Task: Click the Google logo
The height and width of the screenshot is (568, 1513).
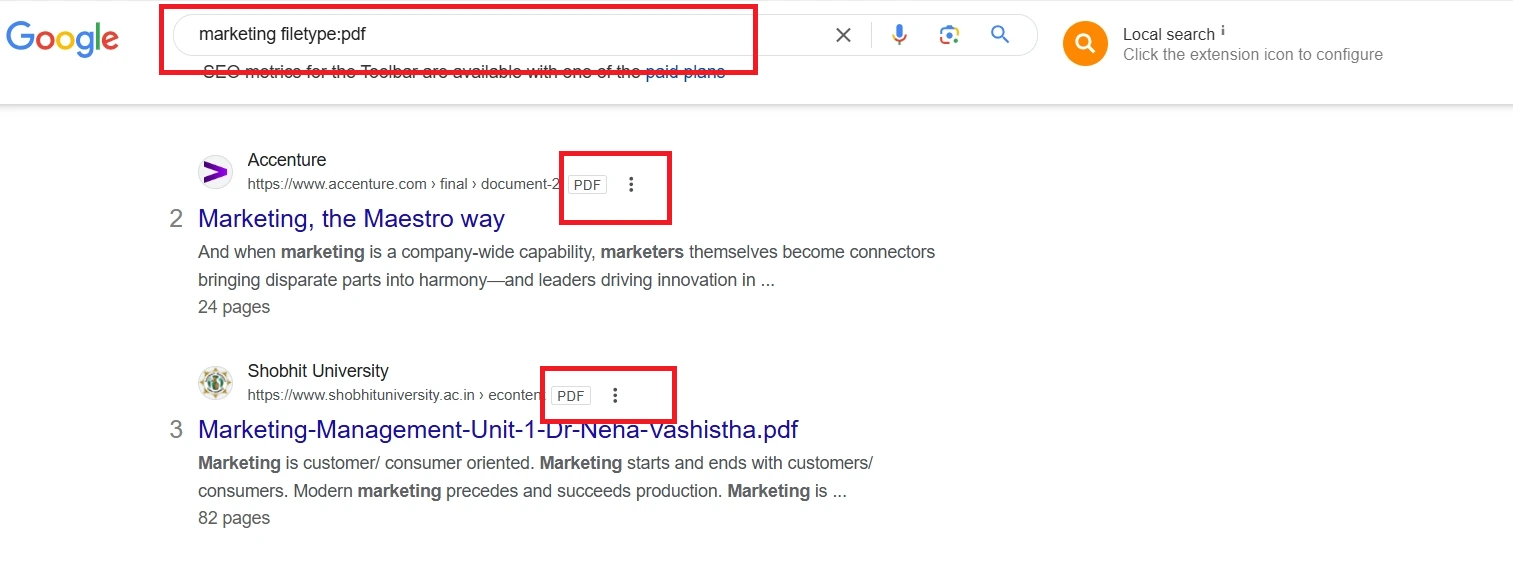Action: pyautogui.click(x=62, y=37)
